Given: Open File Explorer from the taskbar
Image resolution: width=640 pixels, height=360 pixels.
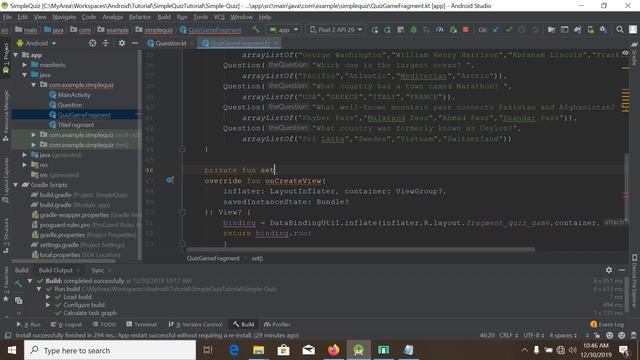Looking at the screenshot, I should (259, 350).
